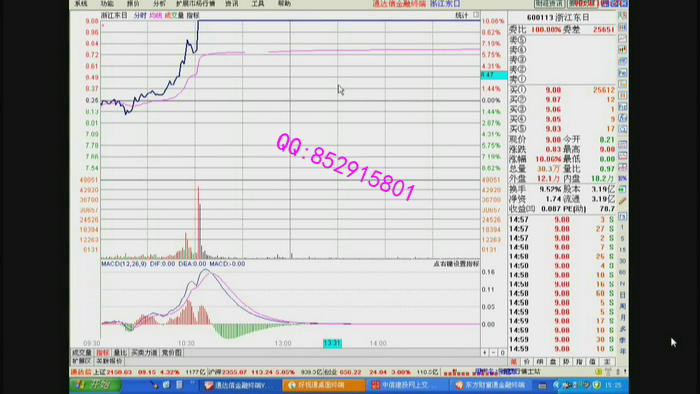
Task: Open the 分析 menu
Action: point(159,4)
